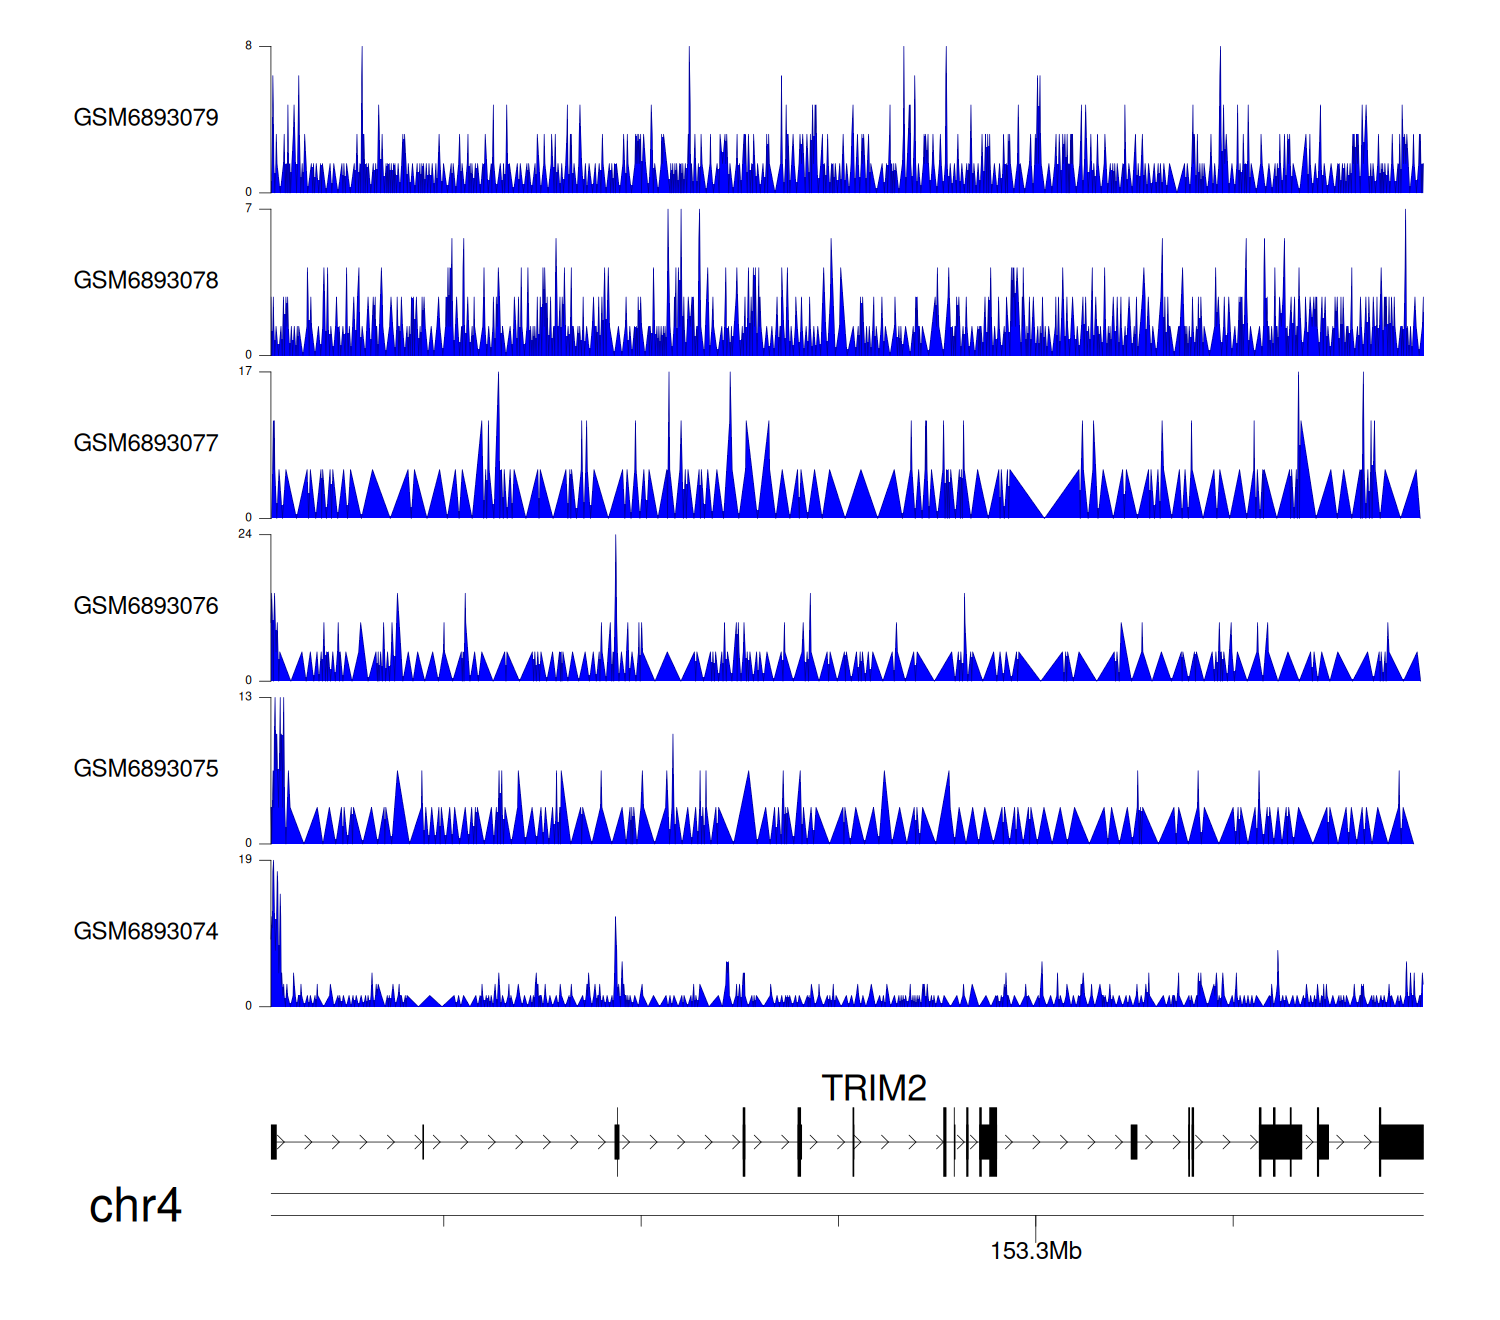Click the wide gap dip in GSM6893077 track

[1044, 508]
